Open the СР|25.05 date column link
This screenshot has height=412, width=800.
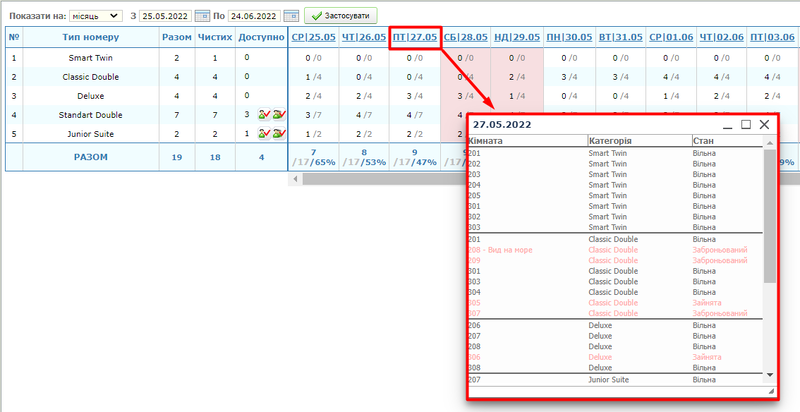314,37
